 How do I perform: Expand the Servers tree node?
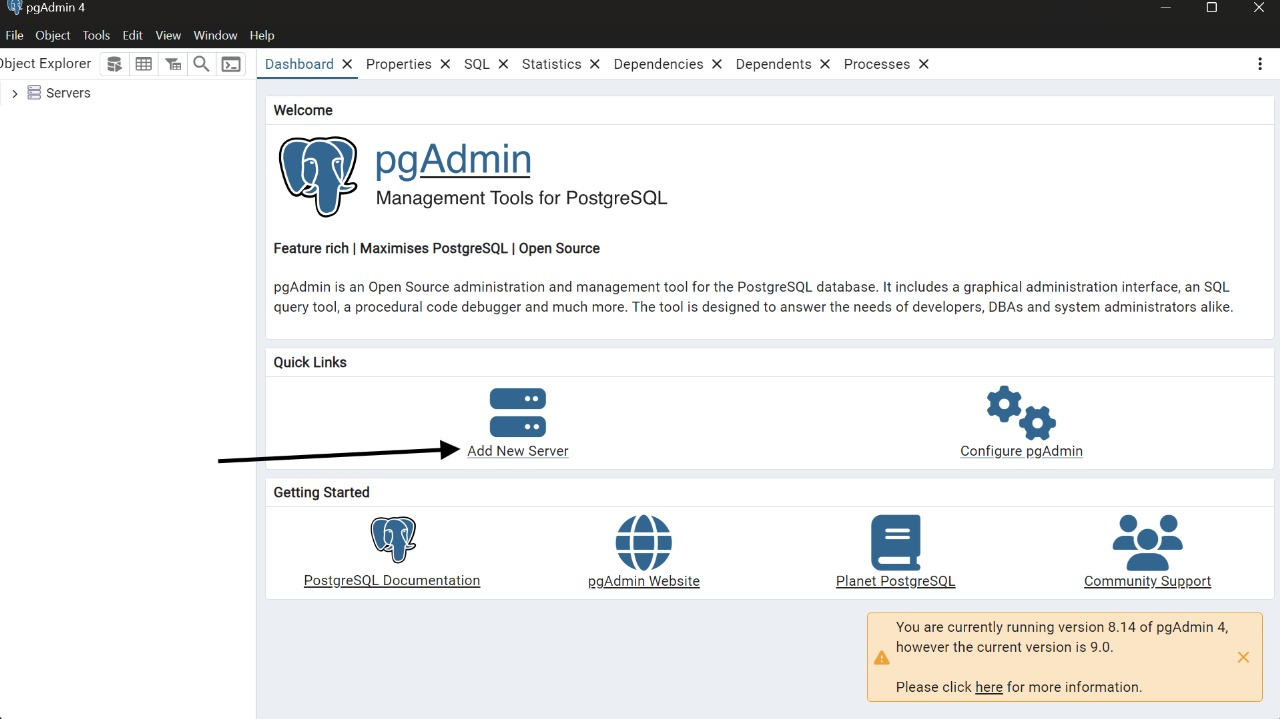(x=14, y=93)
